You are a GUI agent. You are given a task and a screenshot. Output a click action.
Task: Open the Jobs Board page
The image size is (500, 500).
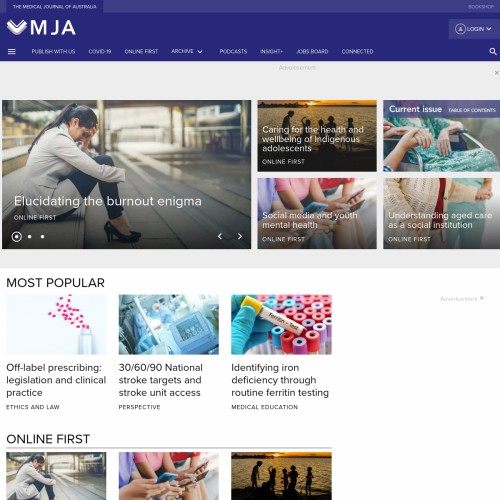pyautogui.click(x=312, y=52)
